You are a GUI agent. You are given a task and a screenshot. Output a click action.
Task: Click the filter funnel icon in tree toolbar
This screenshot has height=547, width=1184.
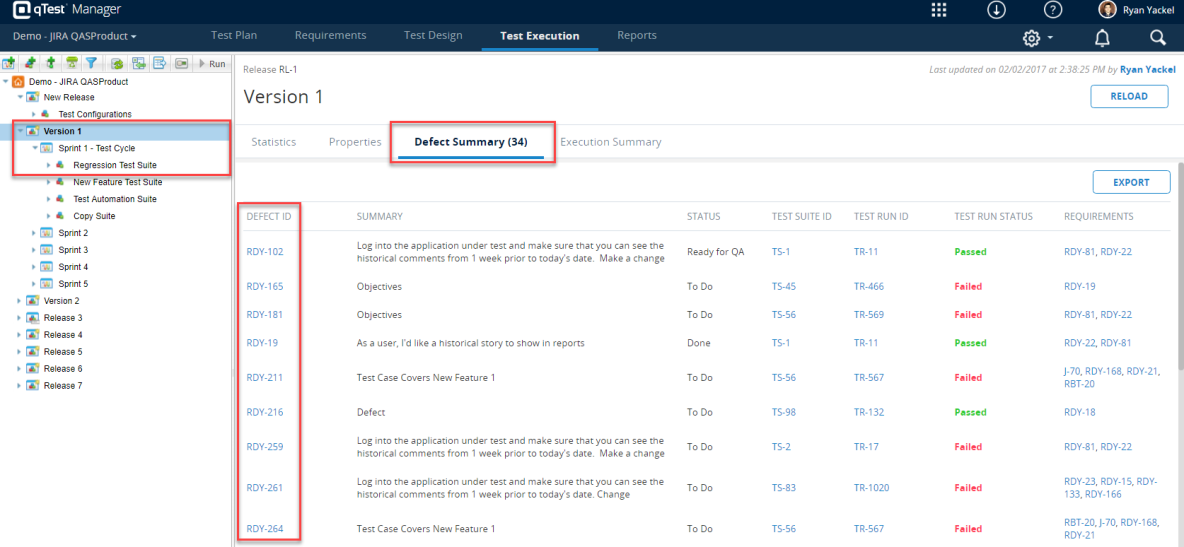point(91,64)
